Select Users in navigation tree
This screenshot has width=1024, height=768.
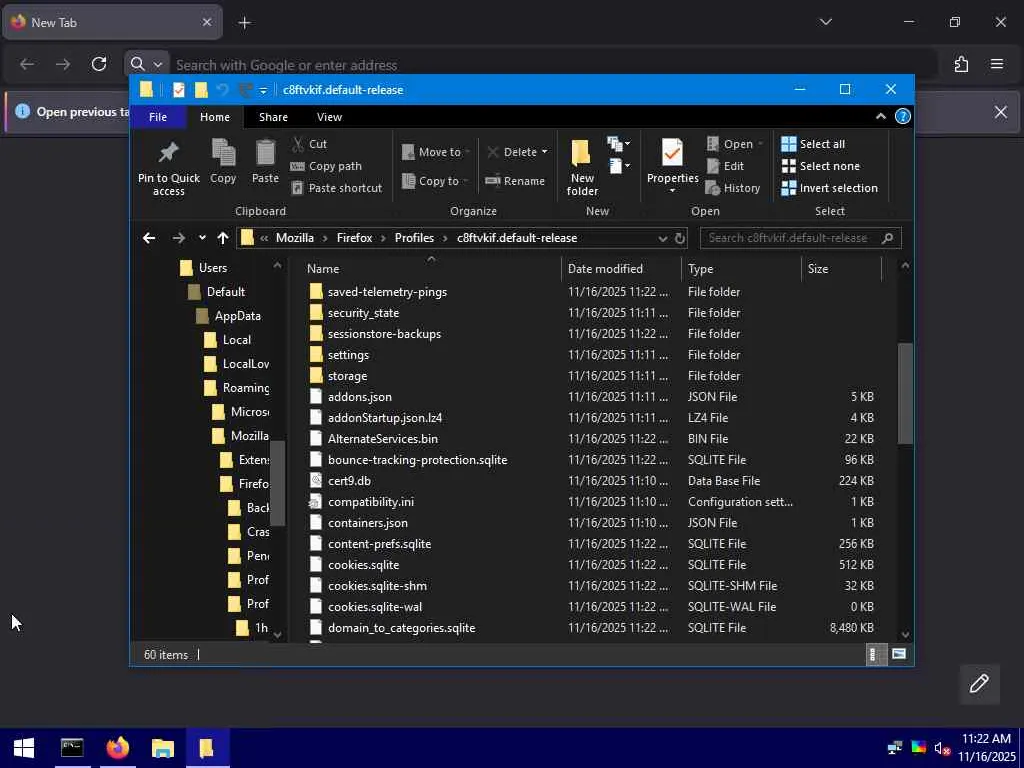[213, 268]
